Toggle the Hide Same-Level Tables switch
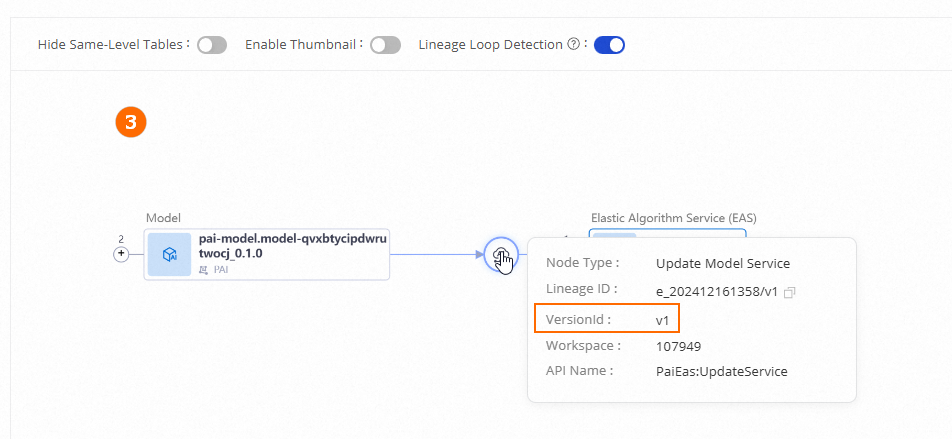 [212, 45]
